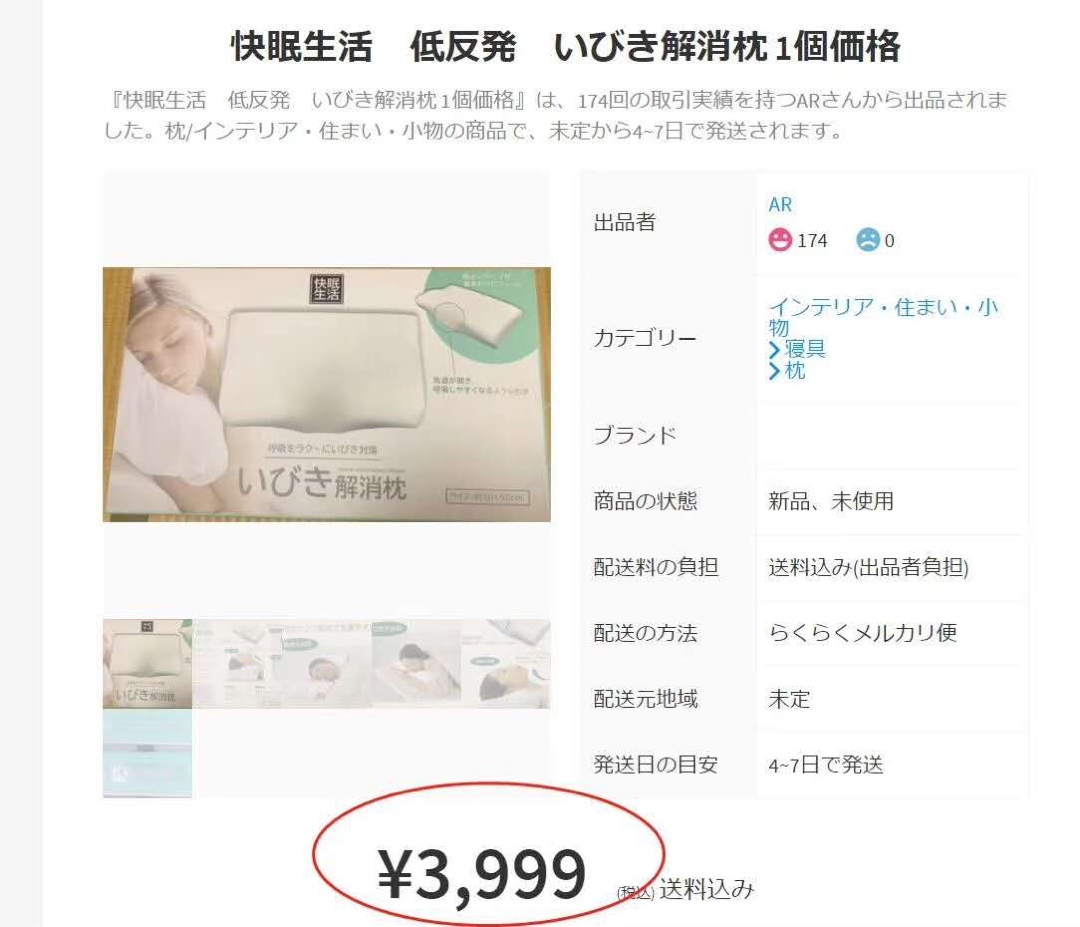The height and width of the screenshot is (927, 1080).
Task: Select first thumbnail of pillow box
Action: pos(147,663)
